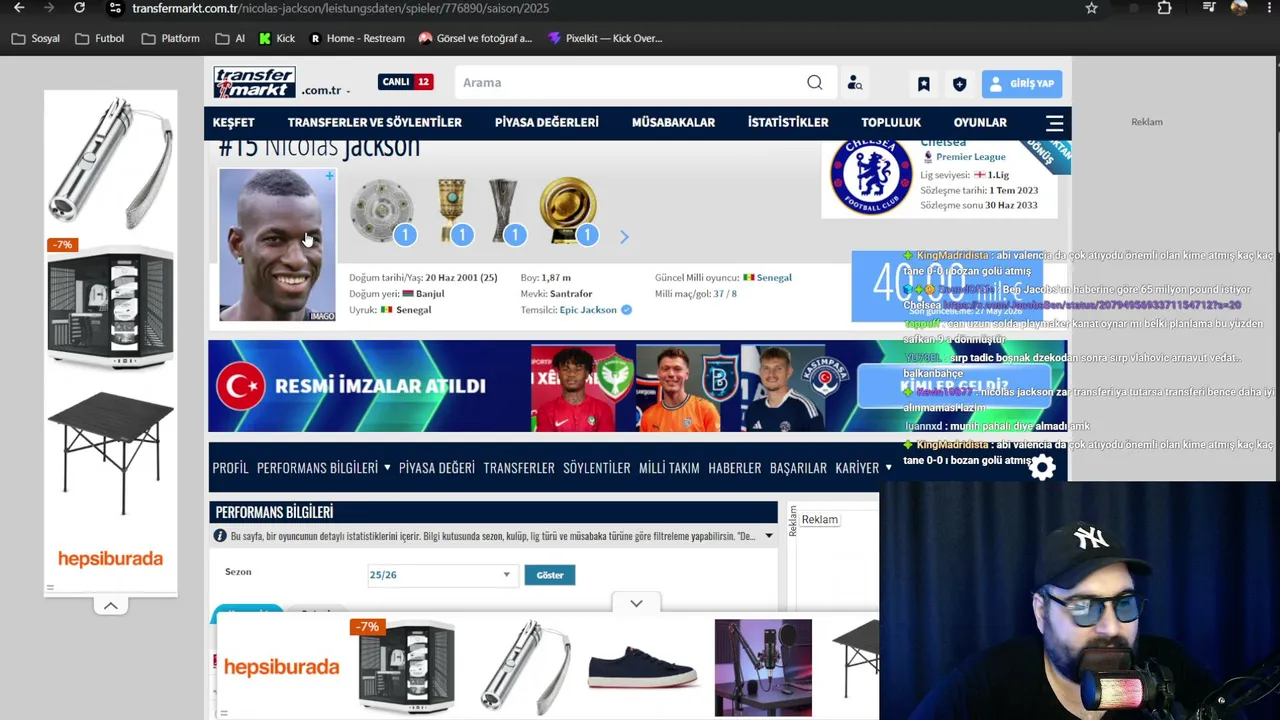Click the chat overlay settings gear
Viewport: 1280px width, 720px height.
tap(1042, 467)
